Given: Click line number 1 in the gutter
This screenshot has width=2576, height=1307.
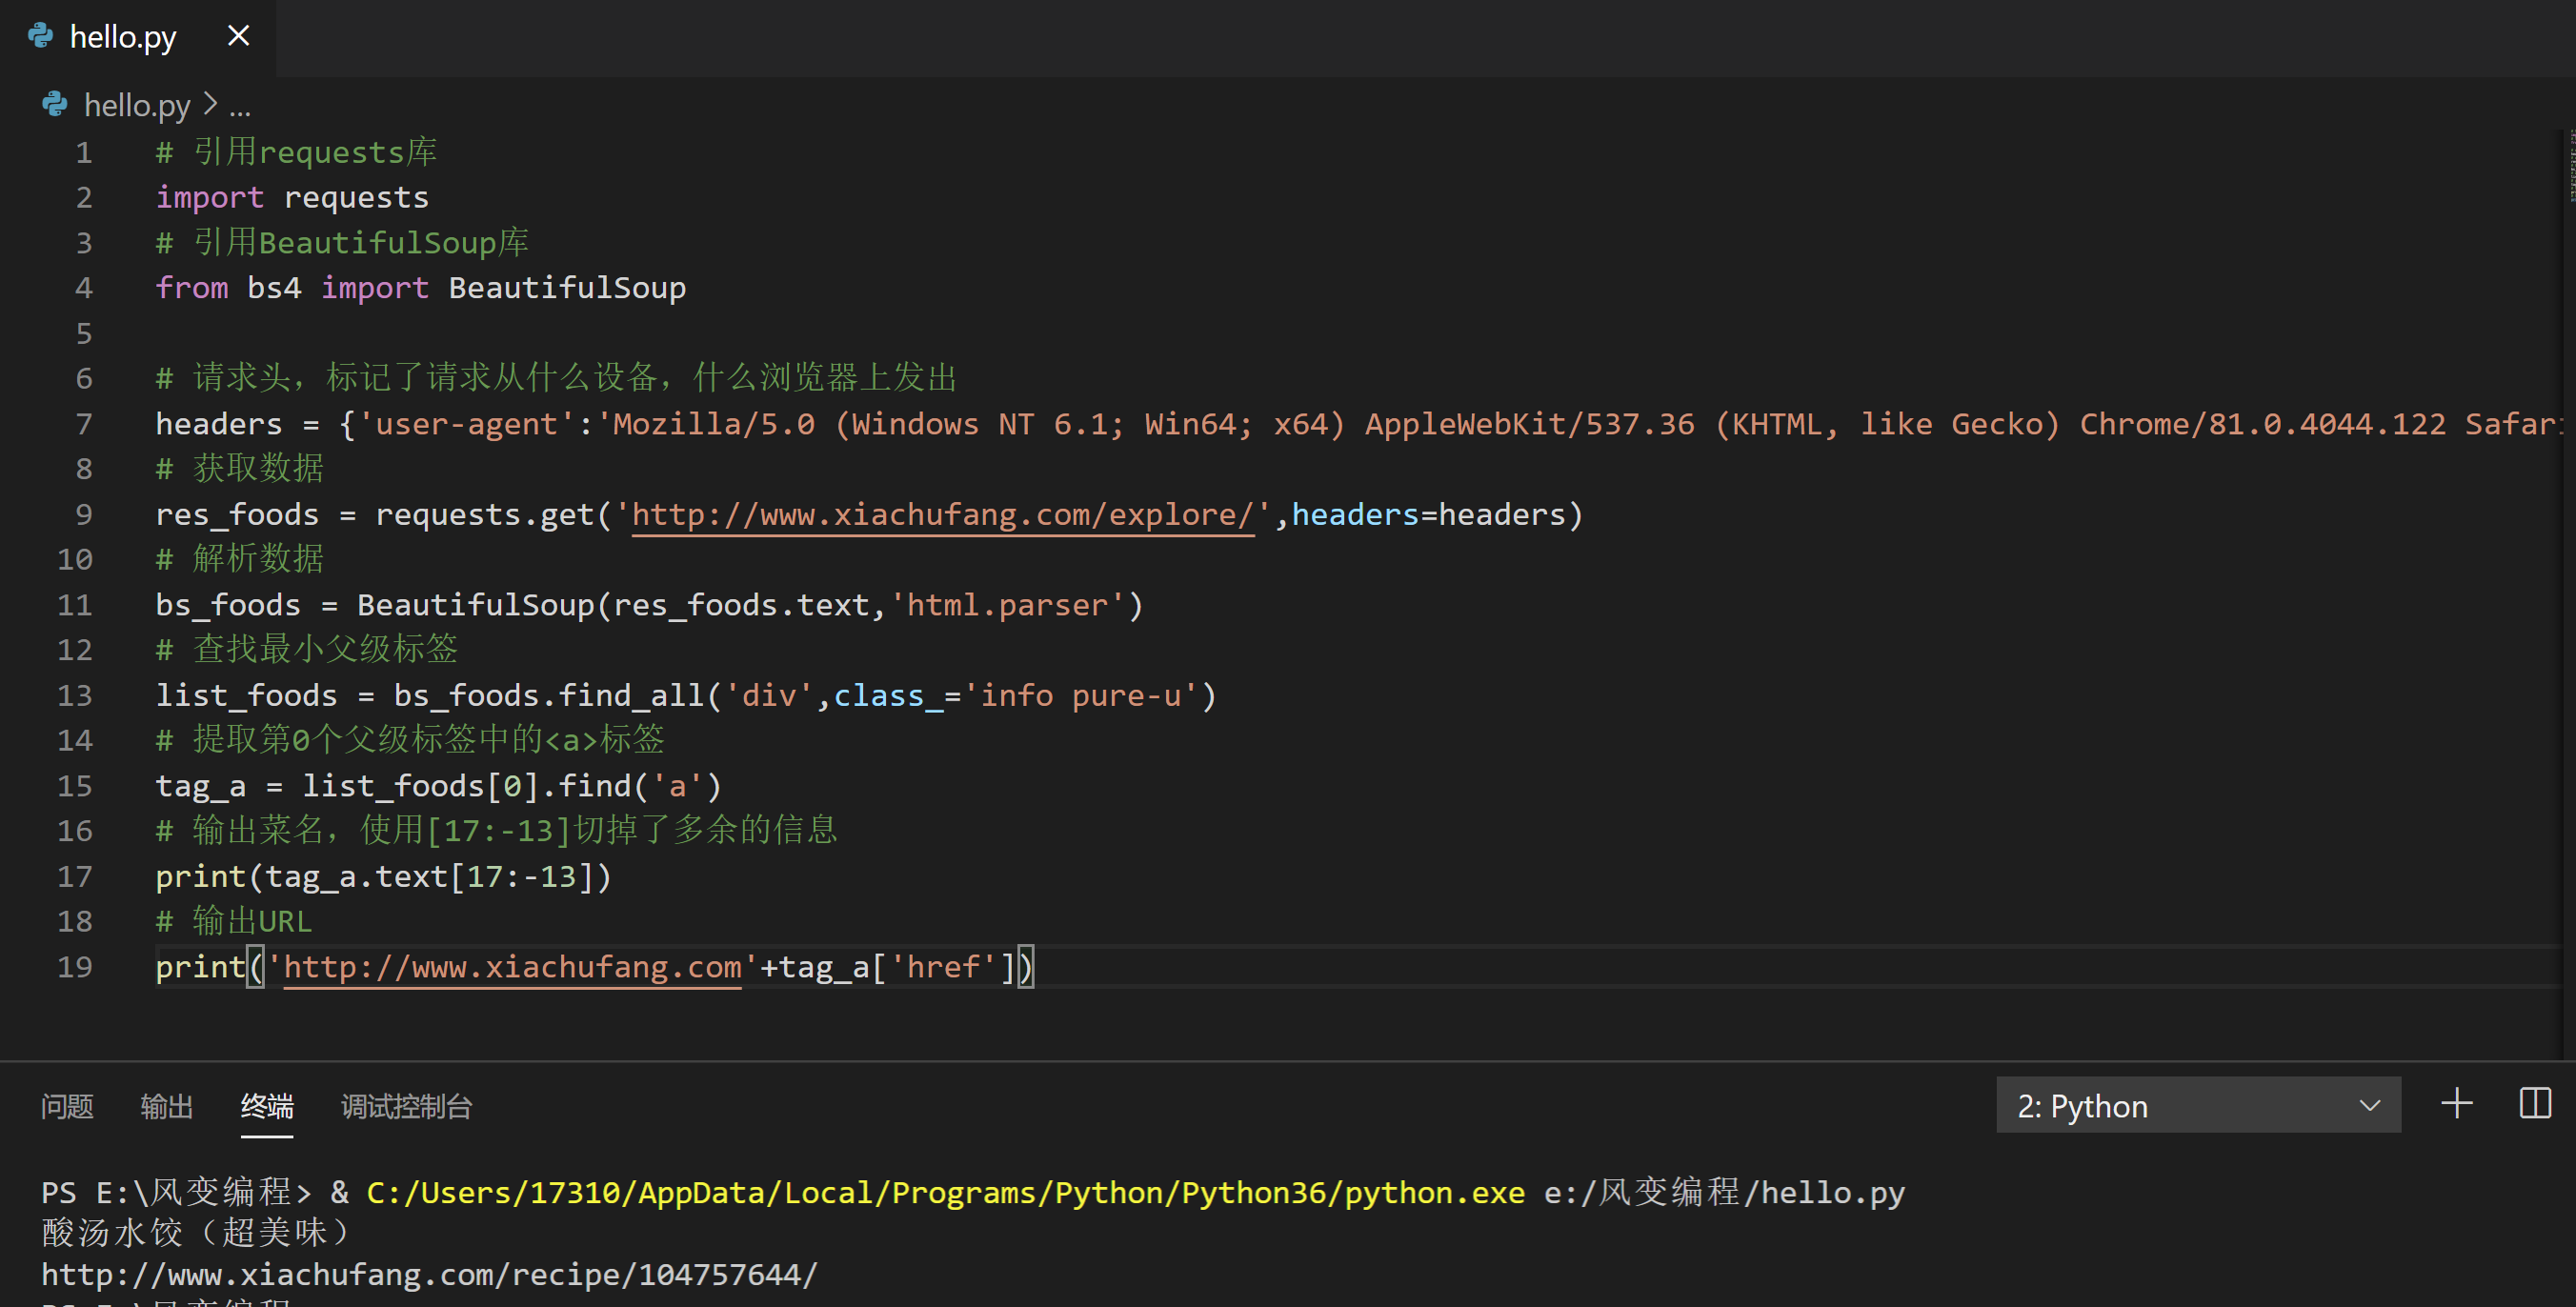Looking at the screenshot, I should click(84, 153).
